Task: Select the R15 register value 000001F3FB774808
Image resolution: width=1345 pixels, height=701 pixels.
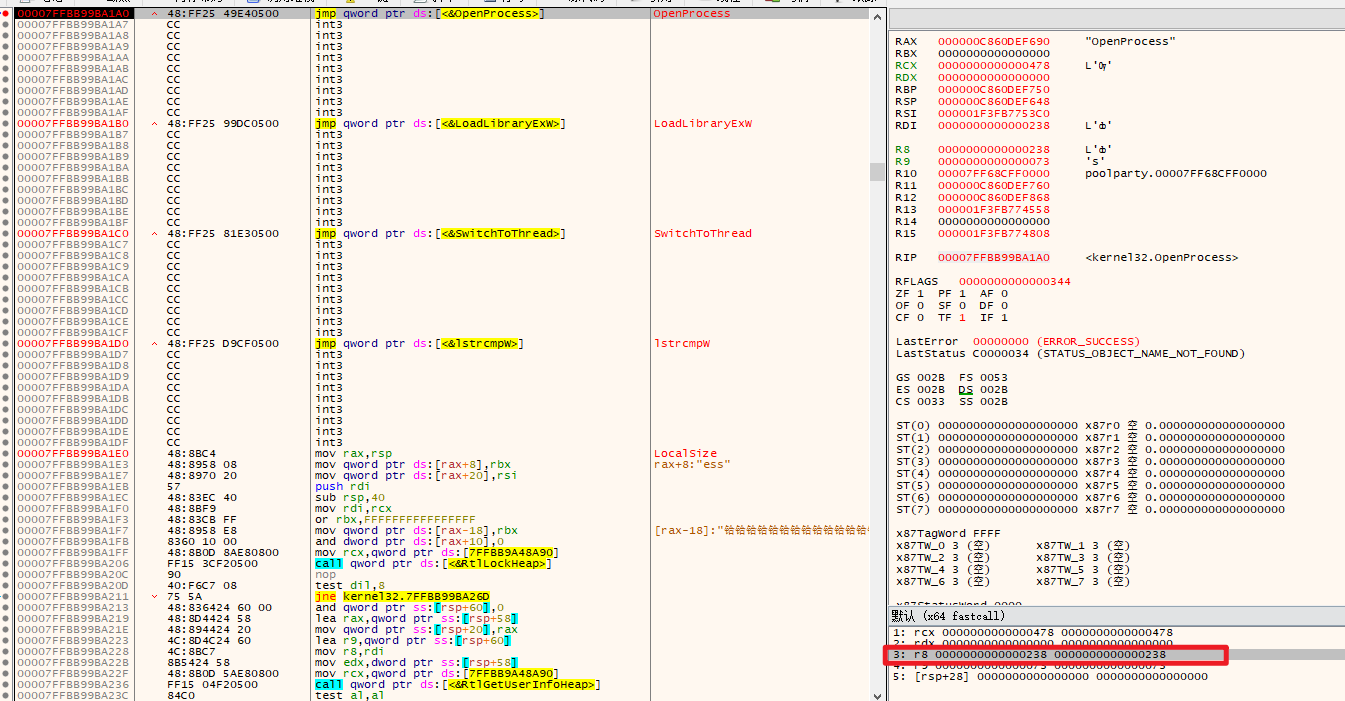Action: pyautogui.click(x=994, y=234)
